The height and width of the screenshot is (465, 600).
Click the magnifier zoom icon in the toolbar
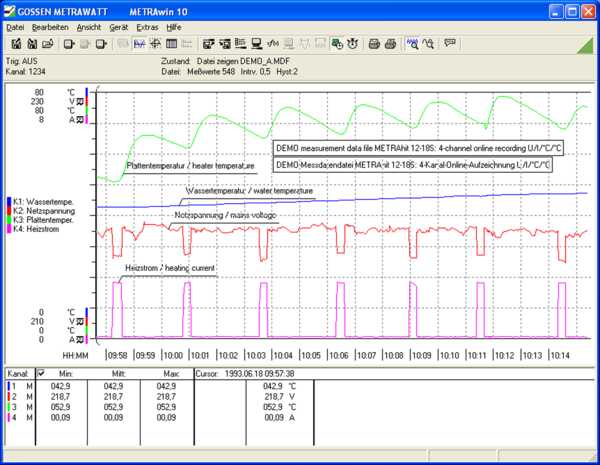pyautogui.click(x=412, y=44)
